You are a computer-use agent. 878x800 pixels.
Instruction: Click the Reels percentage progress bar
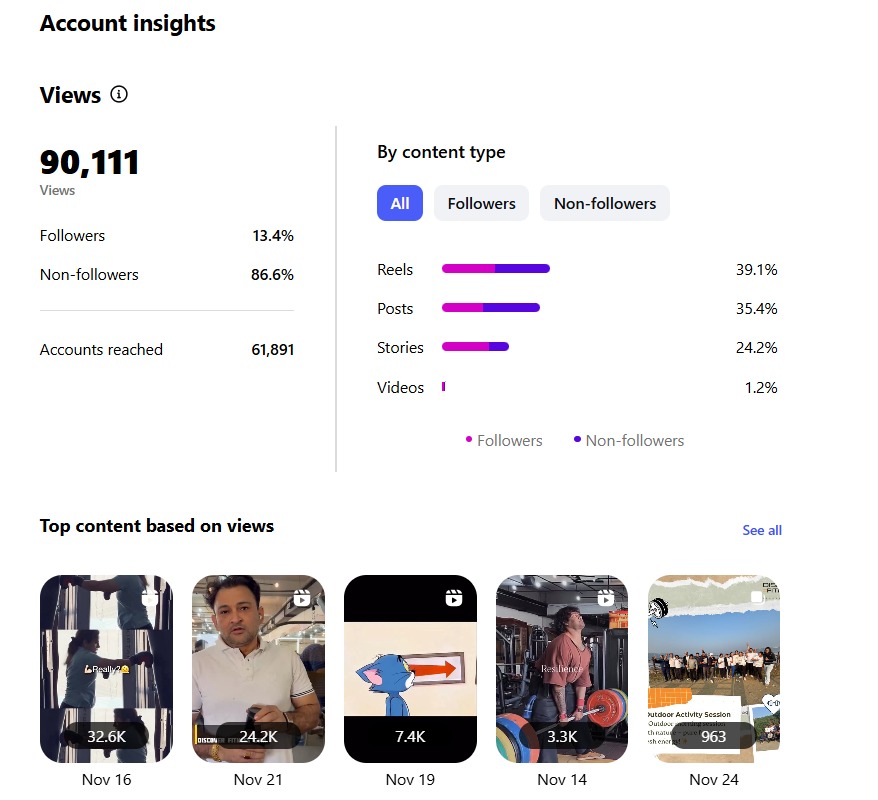[x=495, y=268]
